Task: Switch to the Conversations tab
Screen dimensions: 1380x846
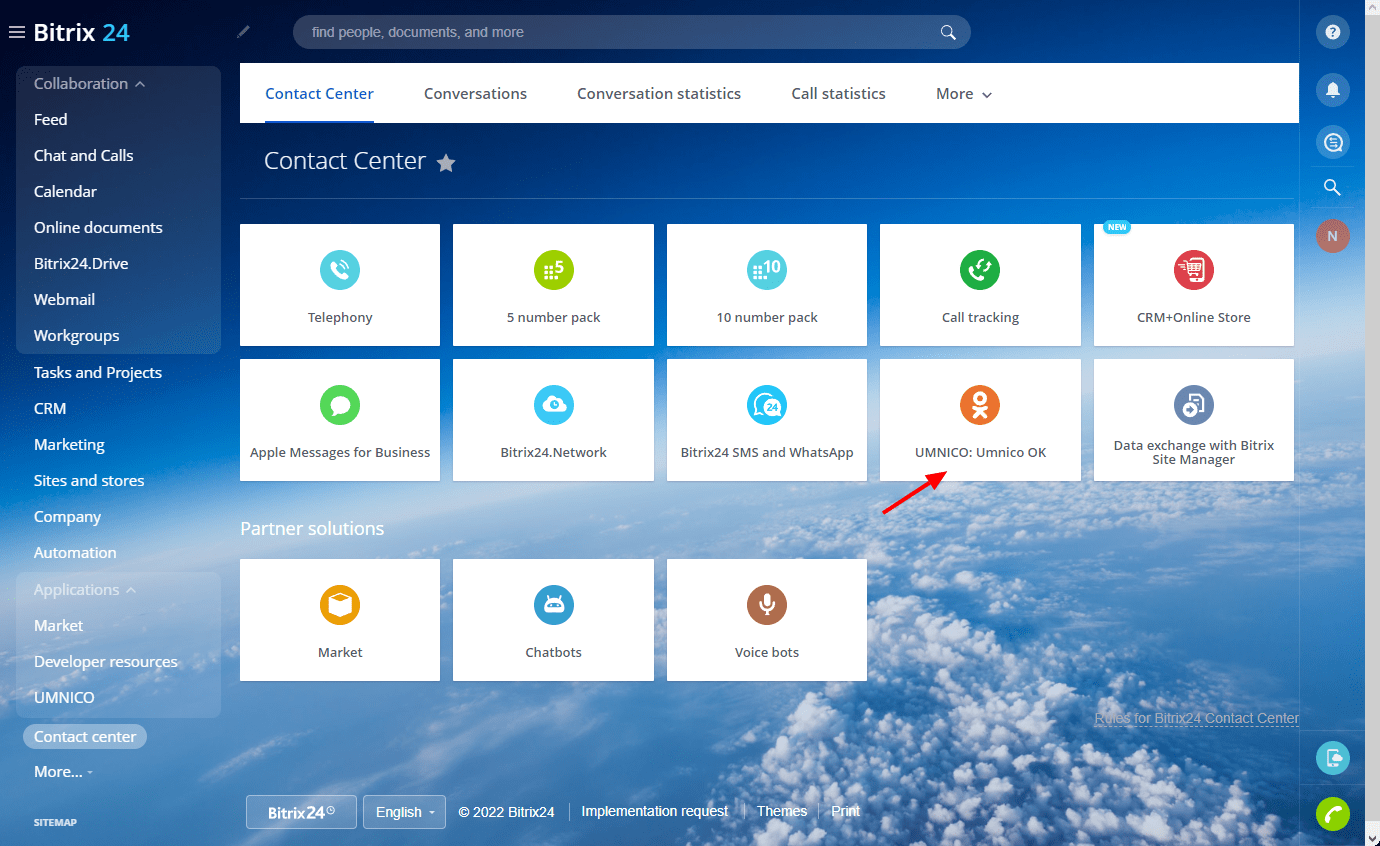Action: (x=475, y=94)
